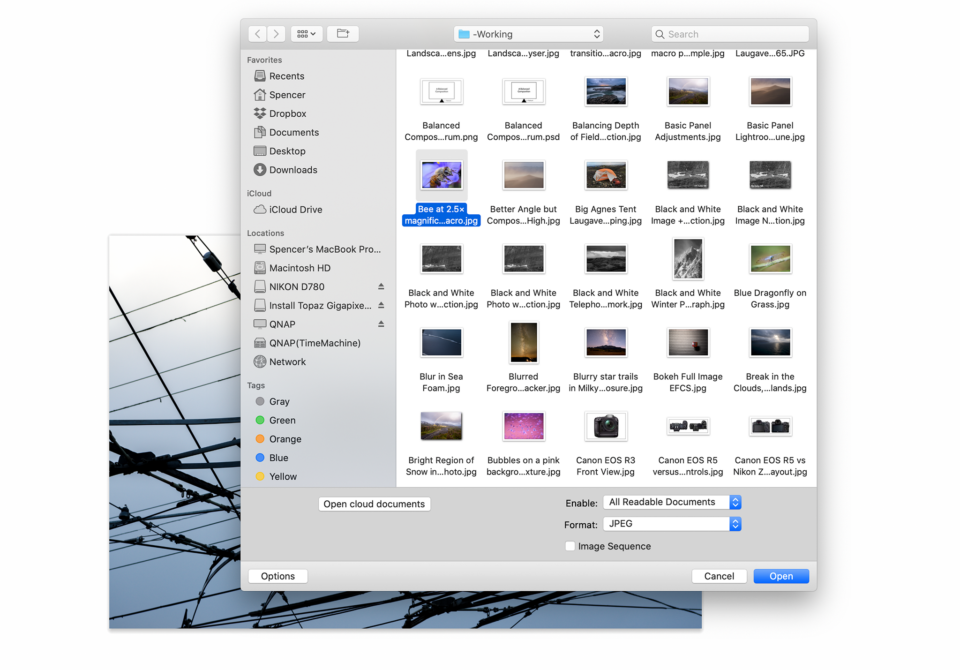Select Blue Dragonfly on Grass thumbnail
Screen dimensions: 960x670
(770, 259)
